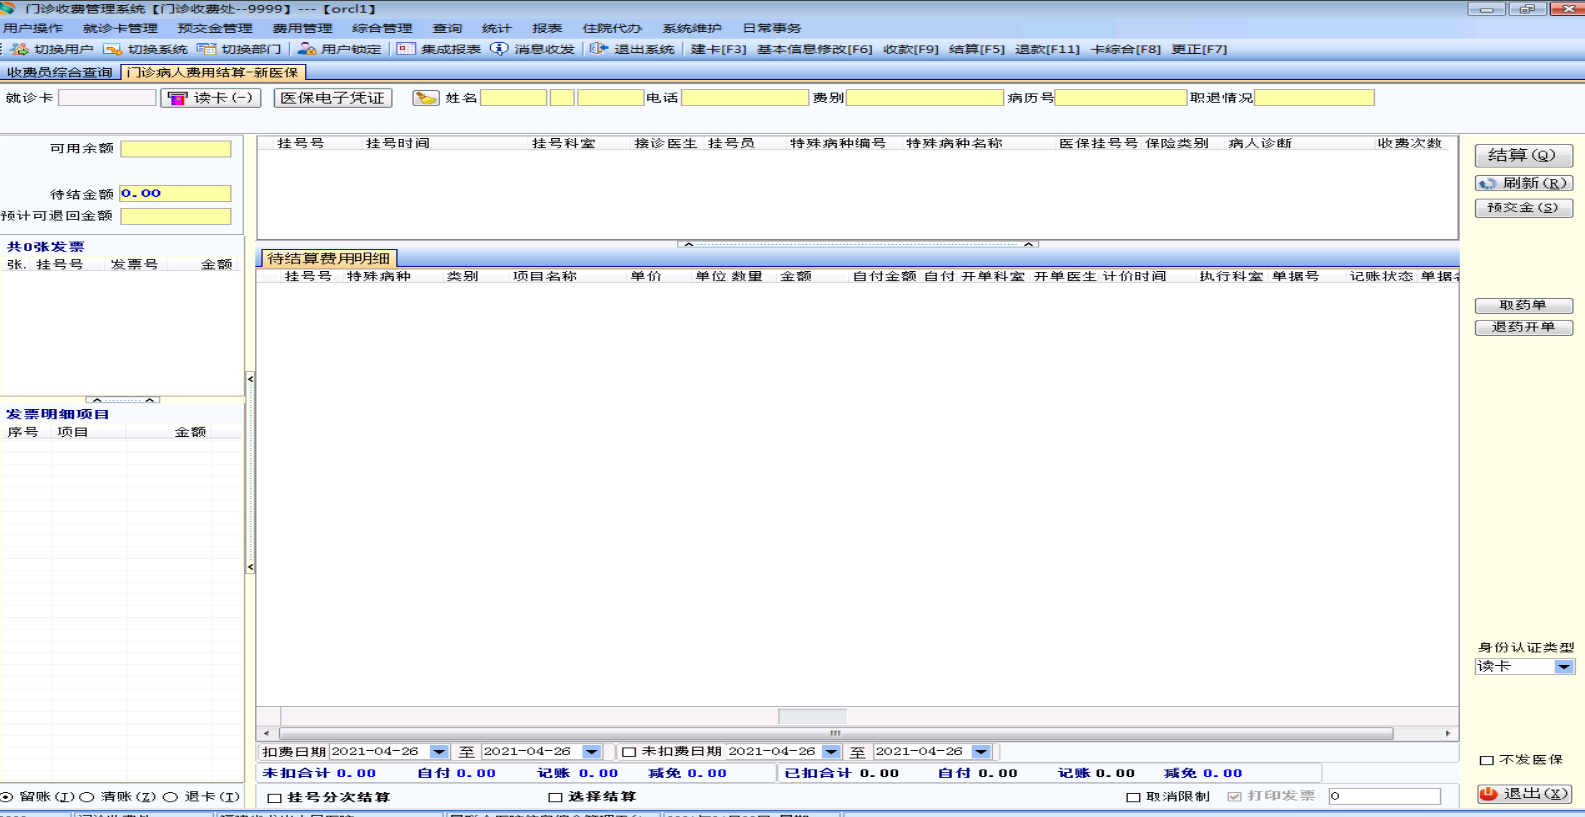Click the 病历号 medical record number field
This screenshot has height=817, width=1585.
pos(1121,98)
